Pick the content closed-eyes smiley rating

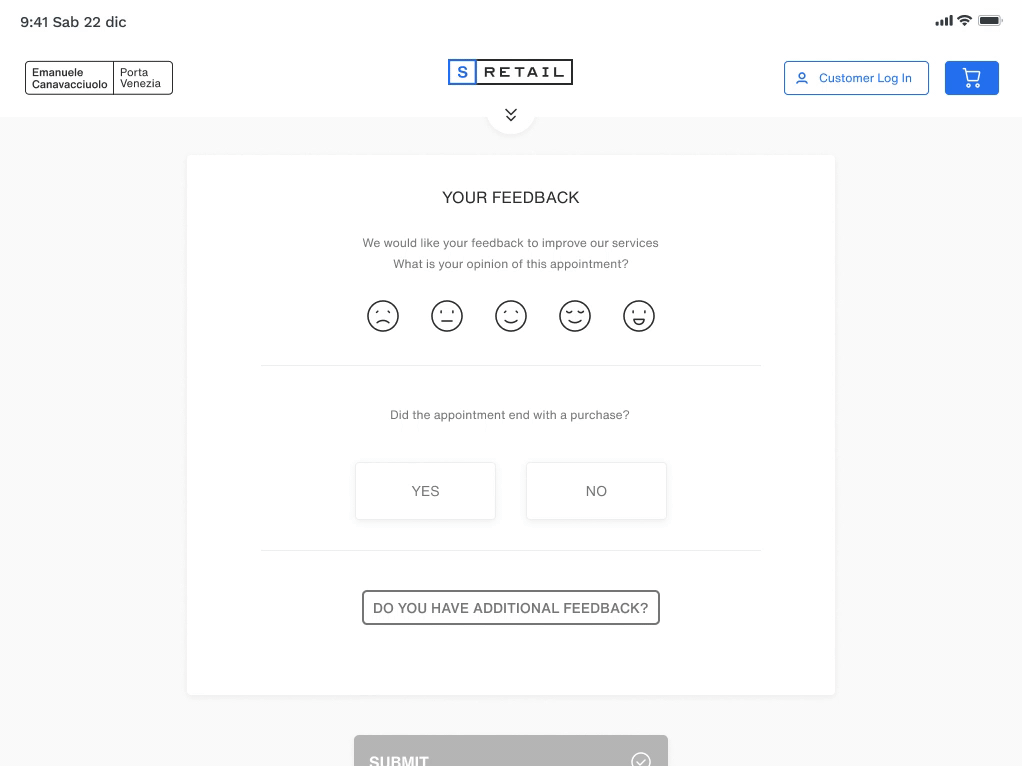point(575,316)
